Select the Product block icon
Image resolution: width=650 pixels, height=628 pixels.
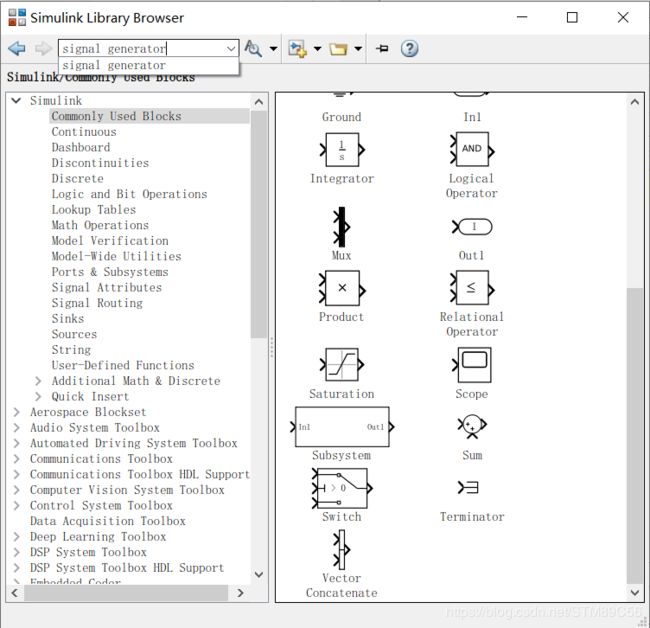coord(342,288)
